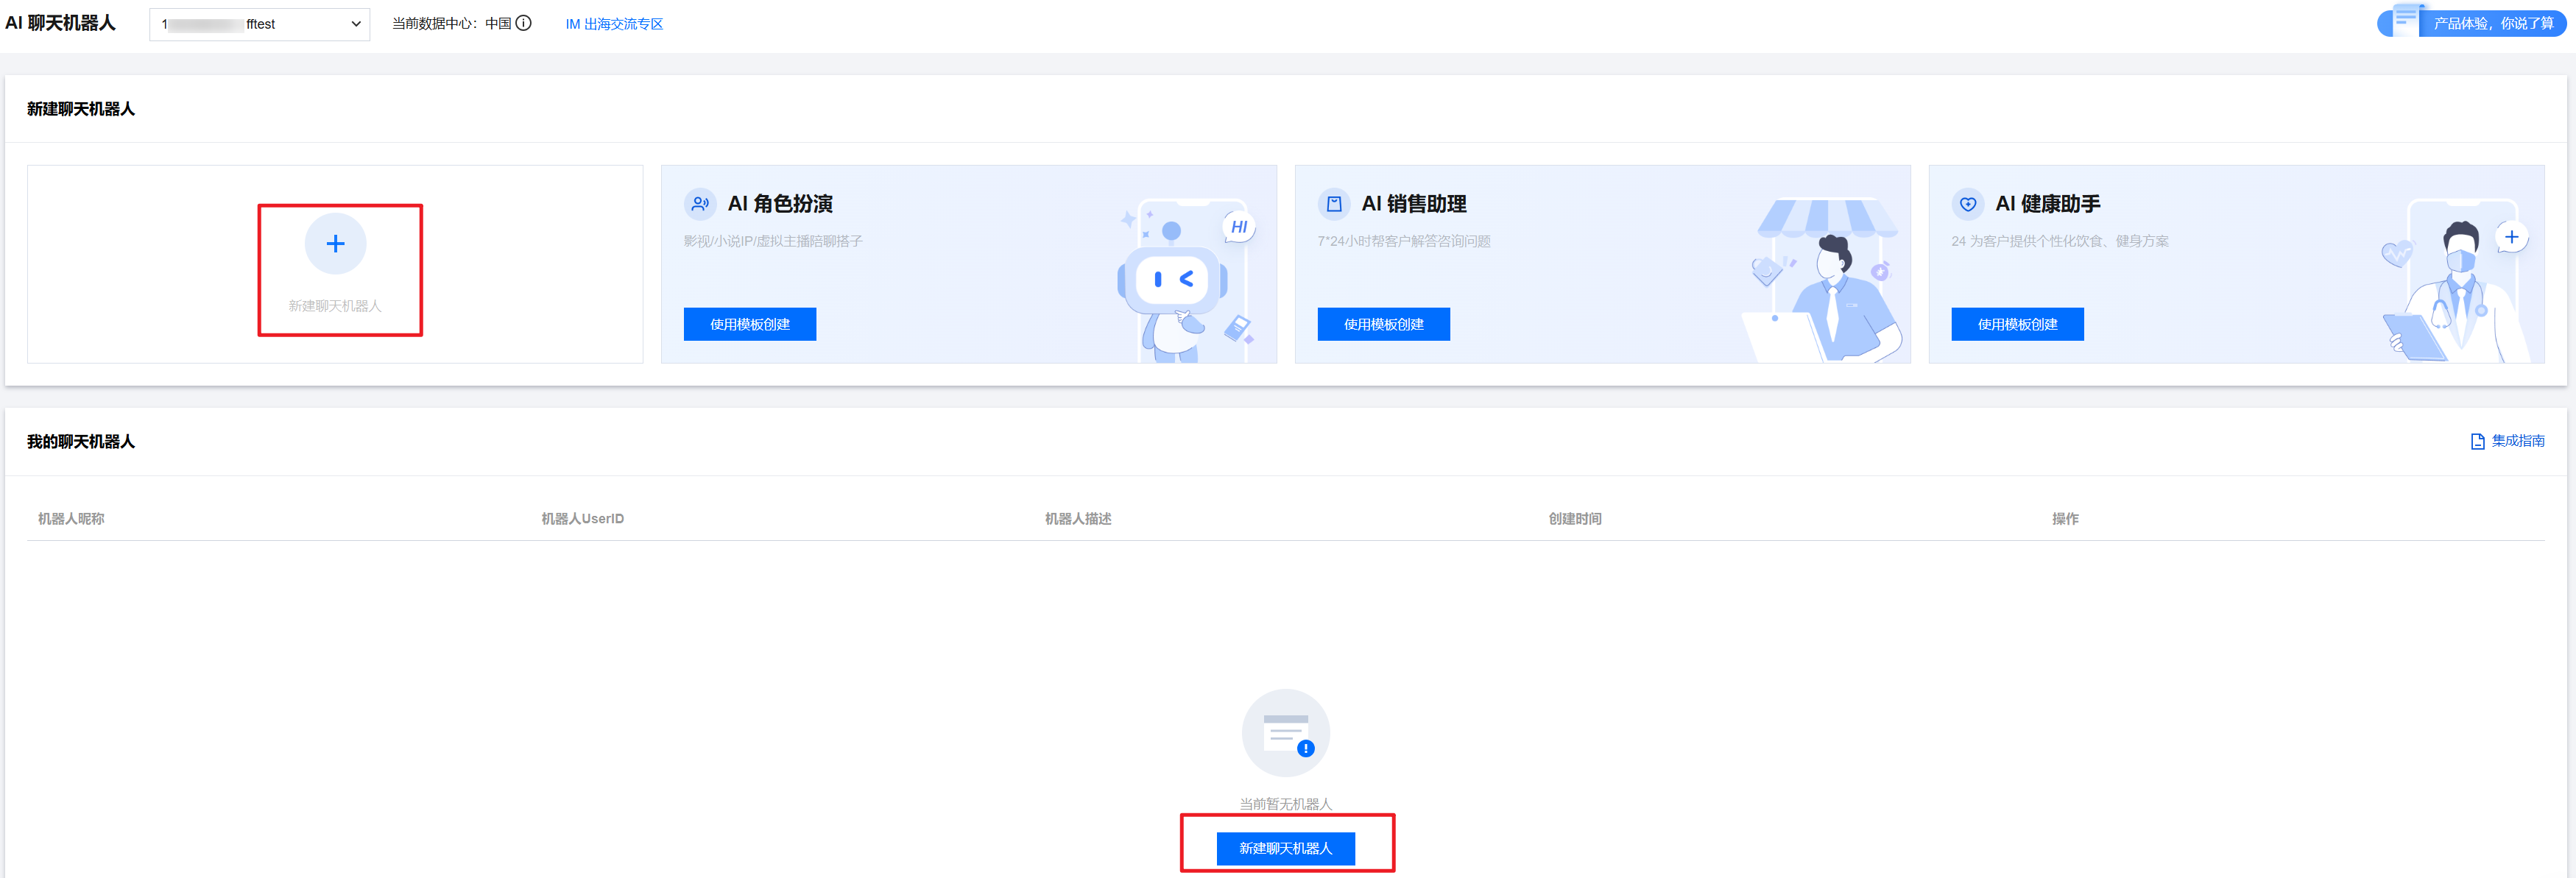
Task: Open the 集成指南 integration guide link
Action: pyautogui.click(x=2517, y=441)
